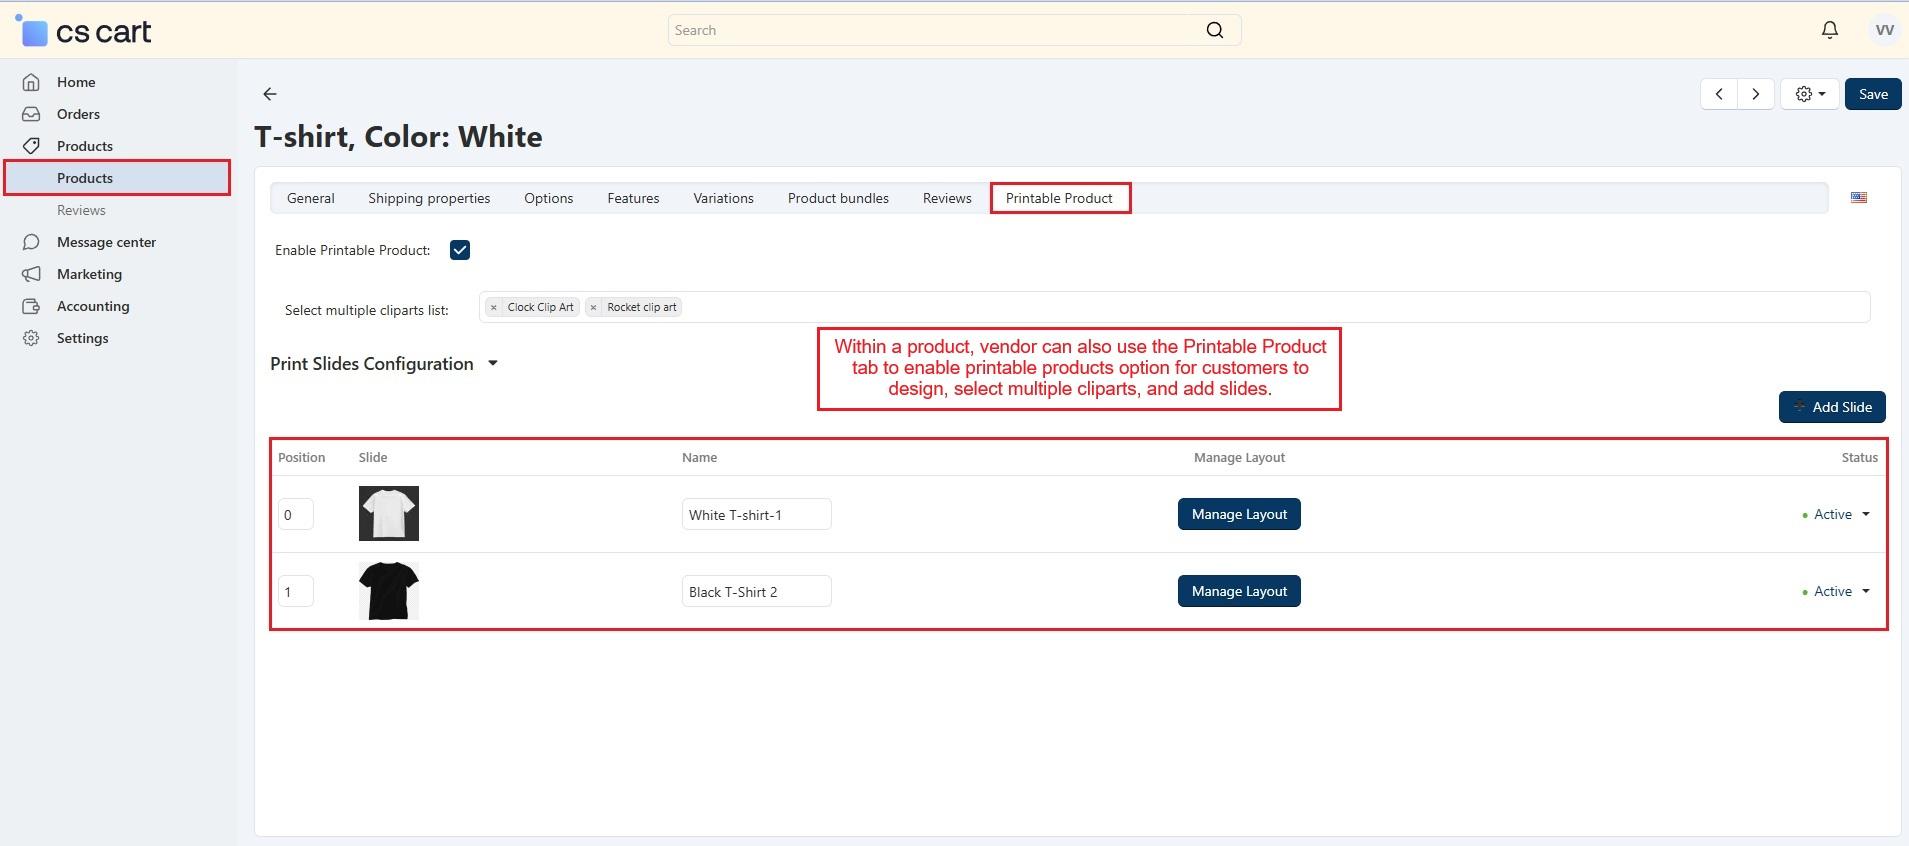
Task: Open Active status dropdown for Black T-Shirt 2
Action: point(1840,591)
